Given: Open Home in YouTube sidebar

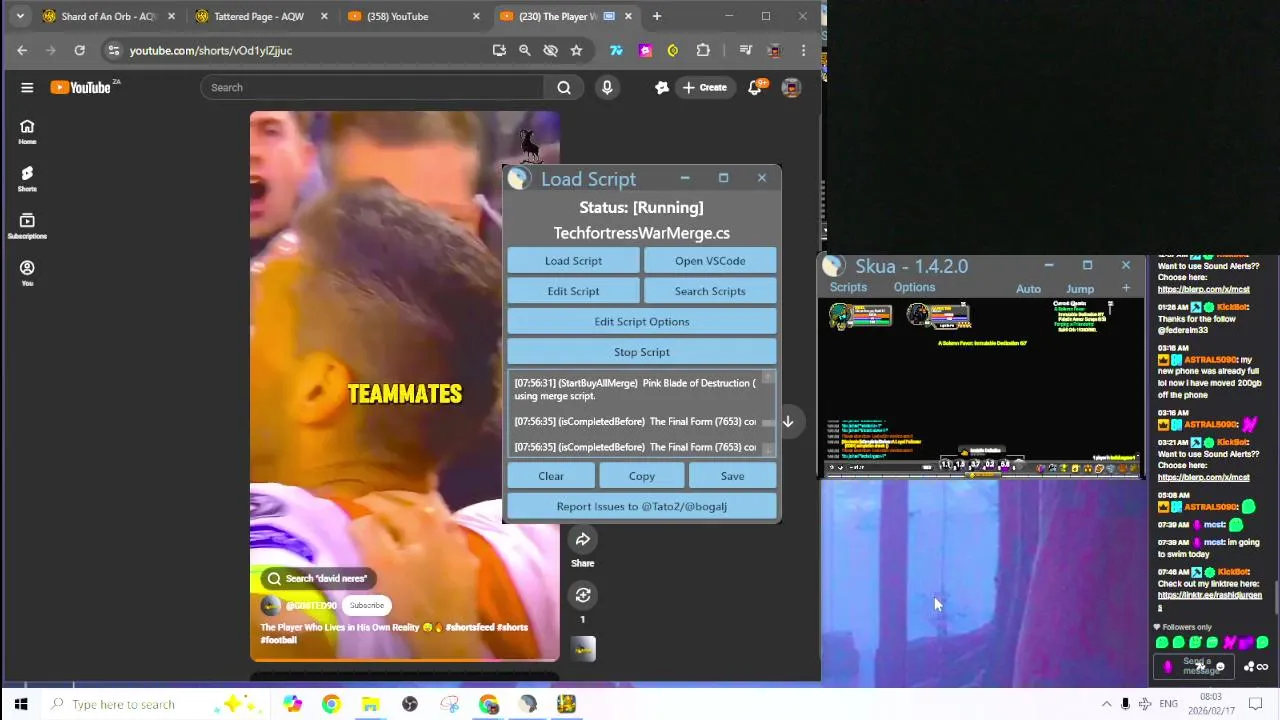Looking at the screenshot, I should [27, 131].
